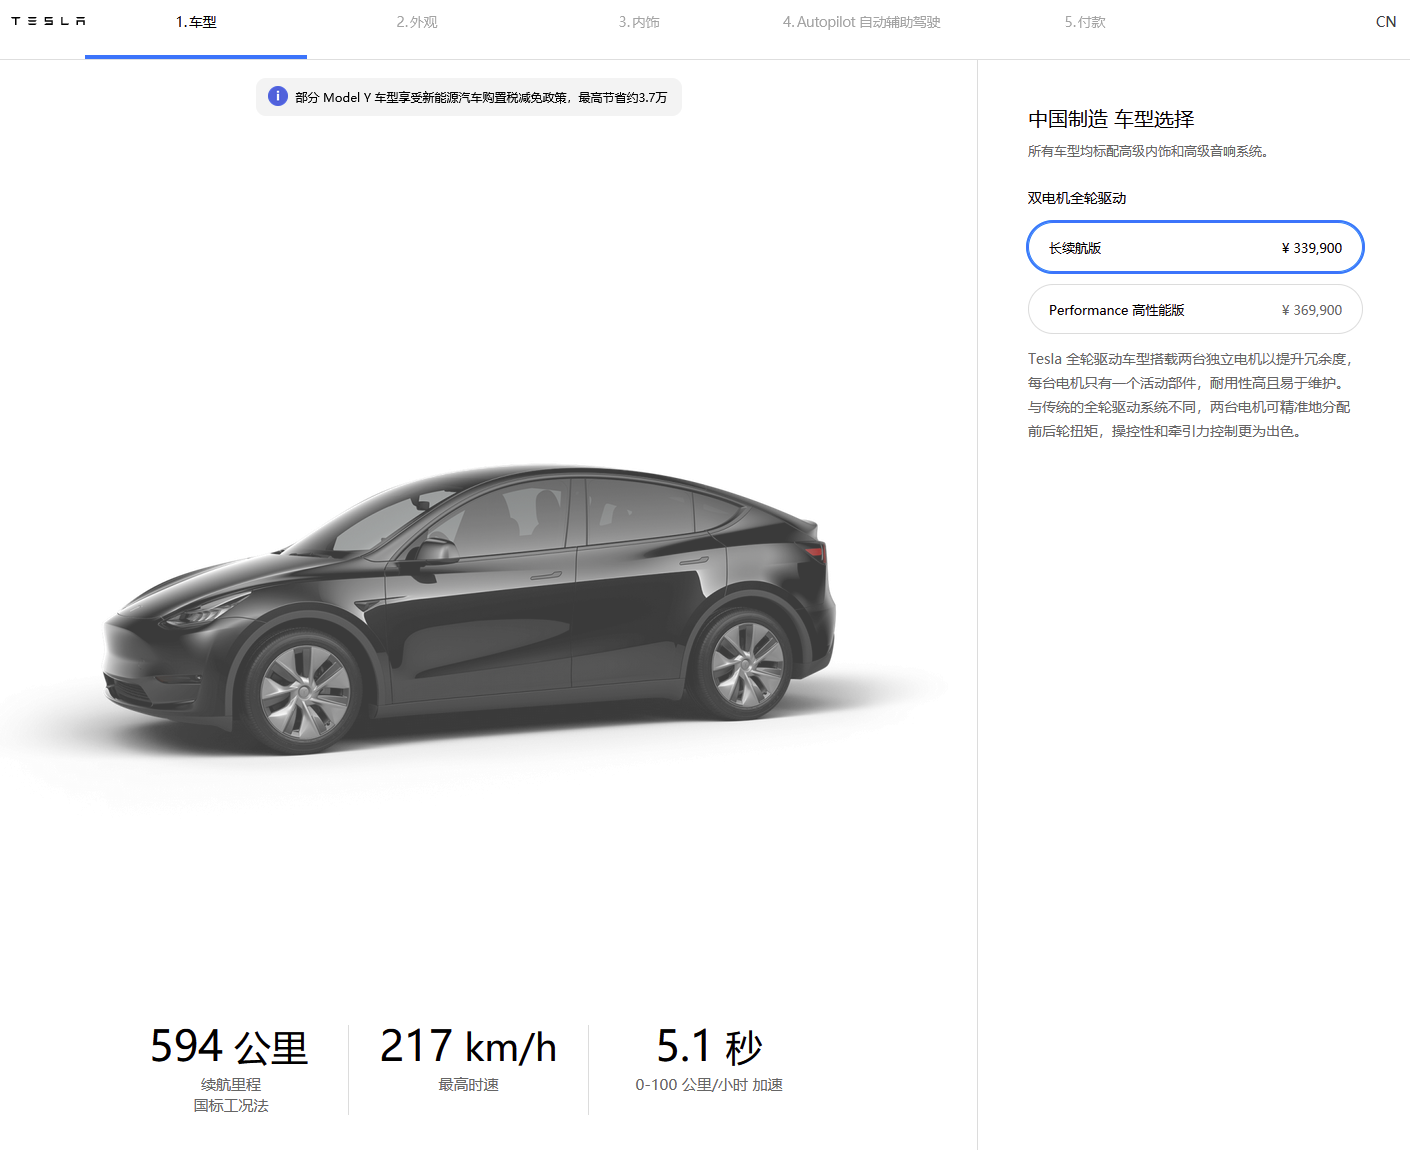Image resolution: width=1410 pixels, height=1150 pixels.
Task: Go to the 3.内饰 tab
Action: 639,22
